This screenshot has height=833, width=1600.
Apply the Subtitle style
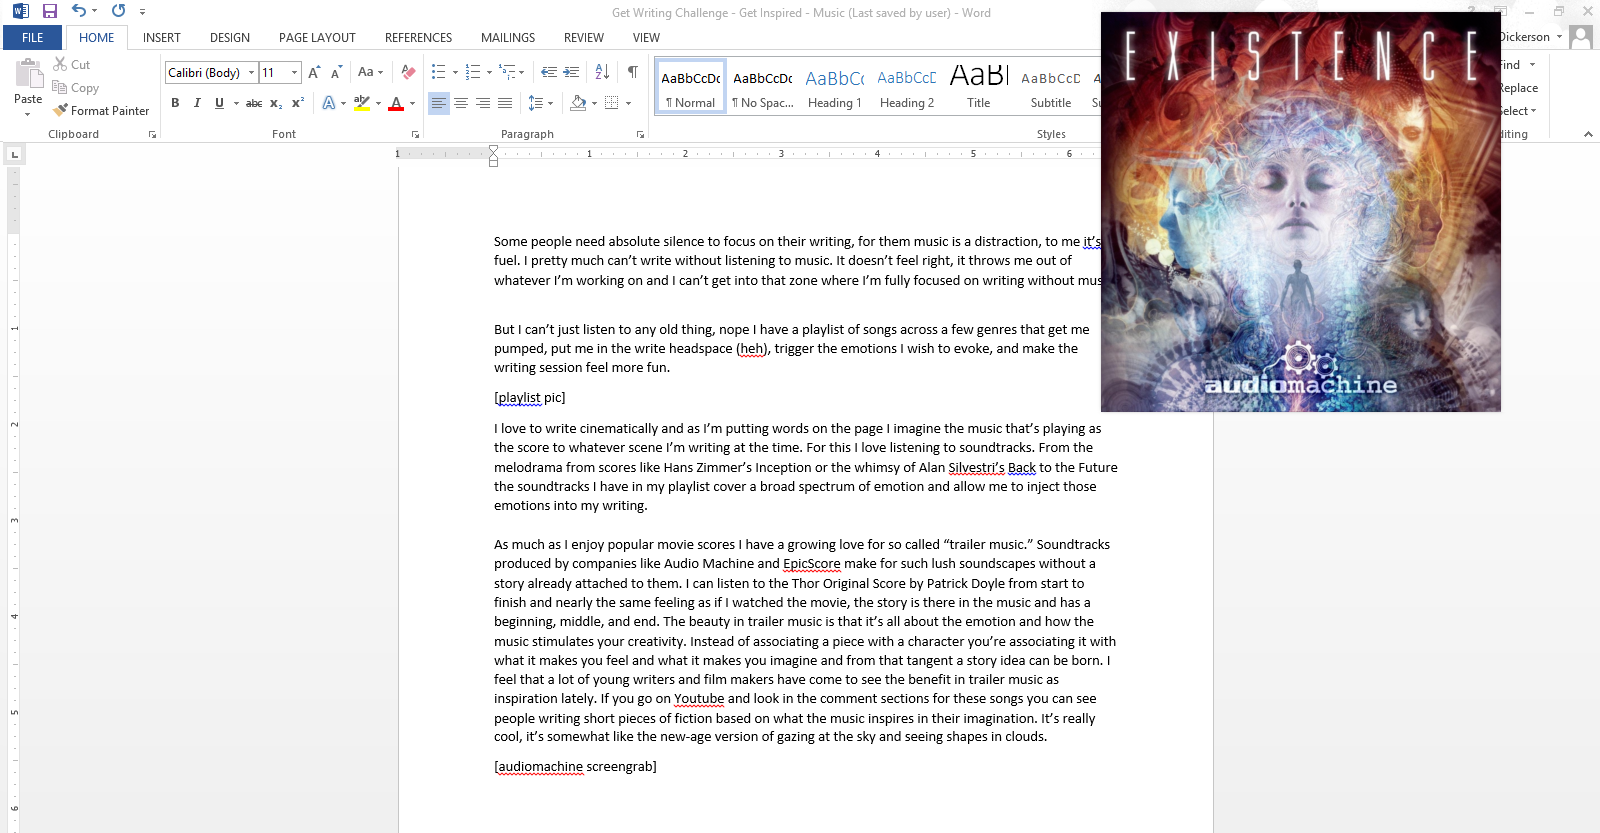point(1051,87)
